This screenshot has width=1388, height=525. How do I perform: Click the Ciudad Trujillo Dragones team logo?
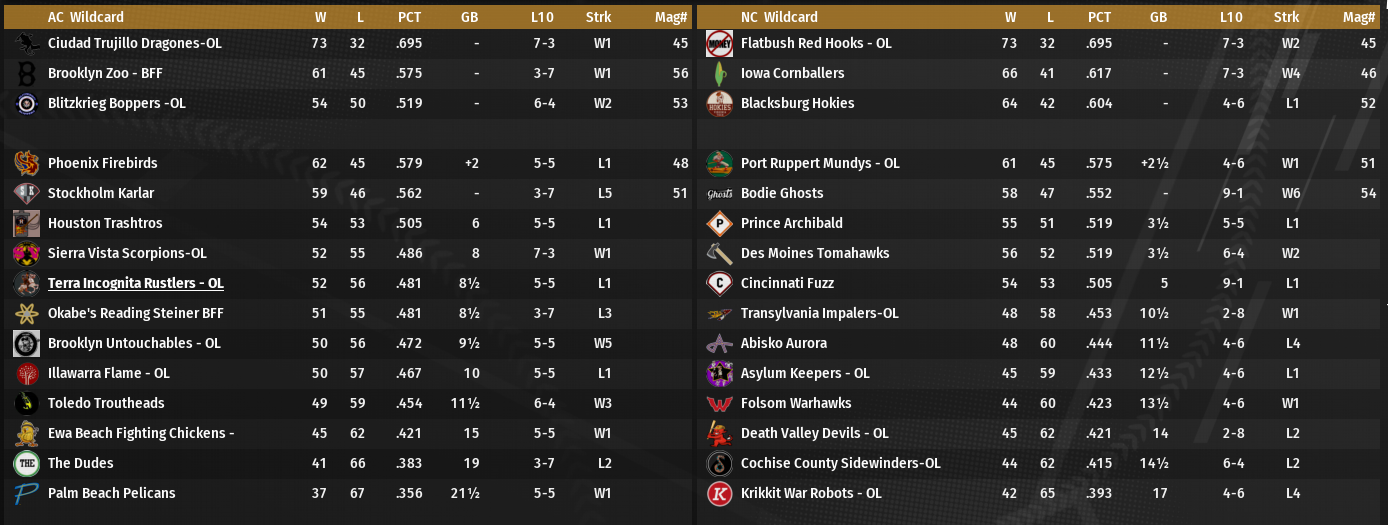(26, 43)
